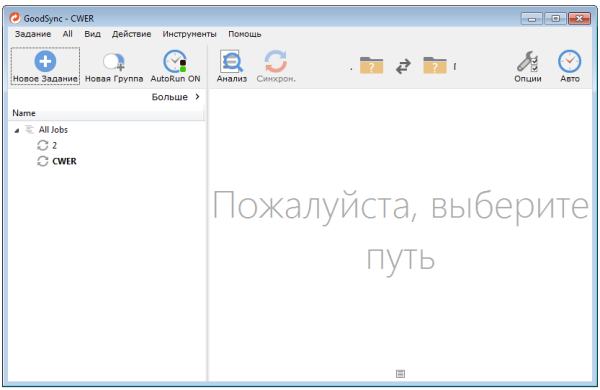Viewport: 600px width, 390px height.
Task: Click the All Jobs group icon
Action: [29, 129]
